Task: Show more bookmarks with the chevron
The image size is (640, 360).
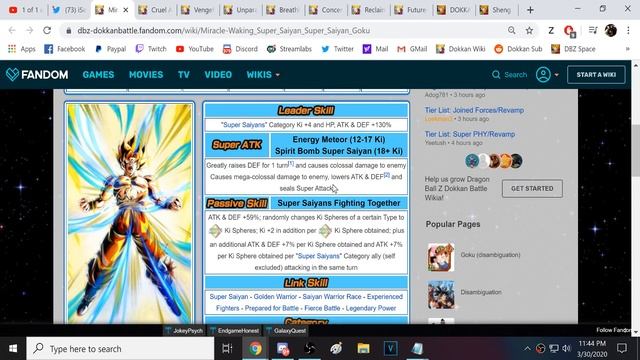Action: pyautogui.click(x=627, y=49)
